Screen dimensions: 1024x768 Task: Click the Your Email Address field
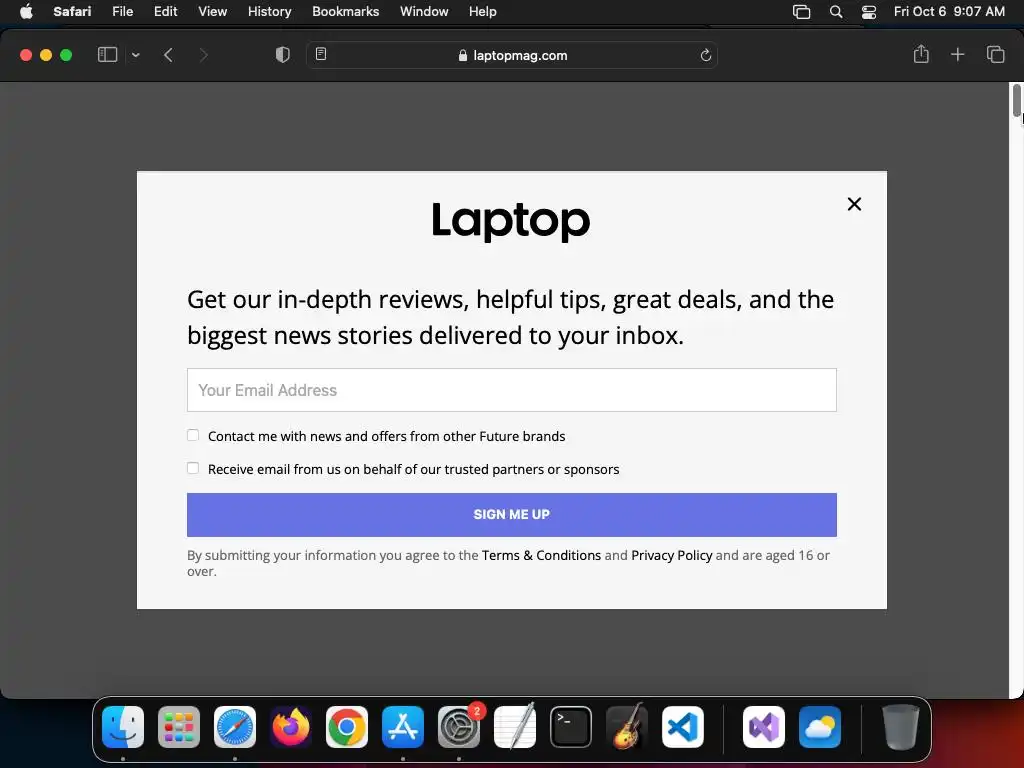[511, 390]
